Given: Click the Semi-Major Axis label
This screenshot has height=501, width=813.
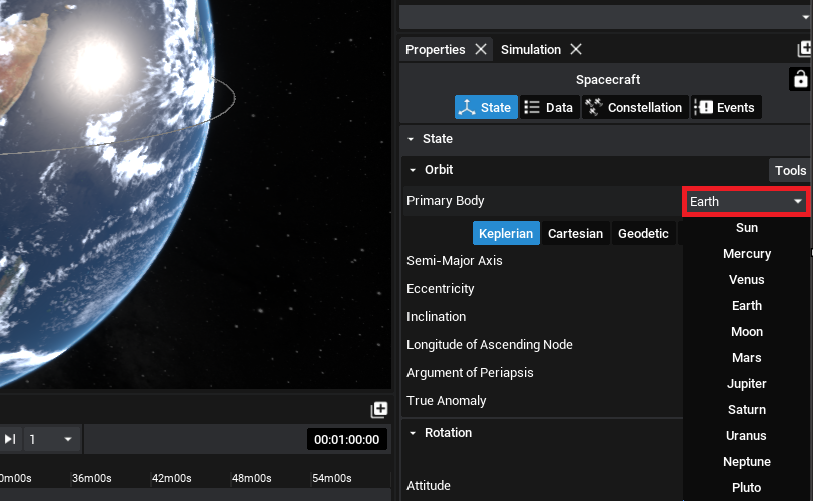Looking at the screenshot, I should (x=454, y=260).
